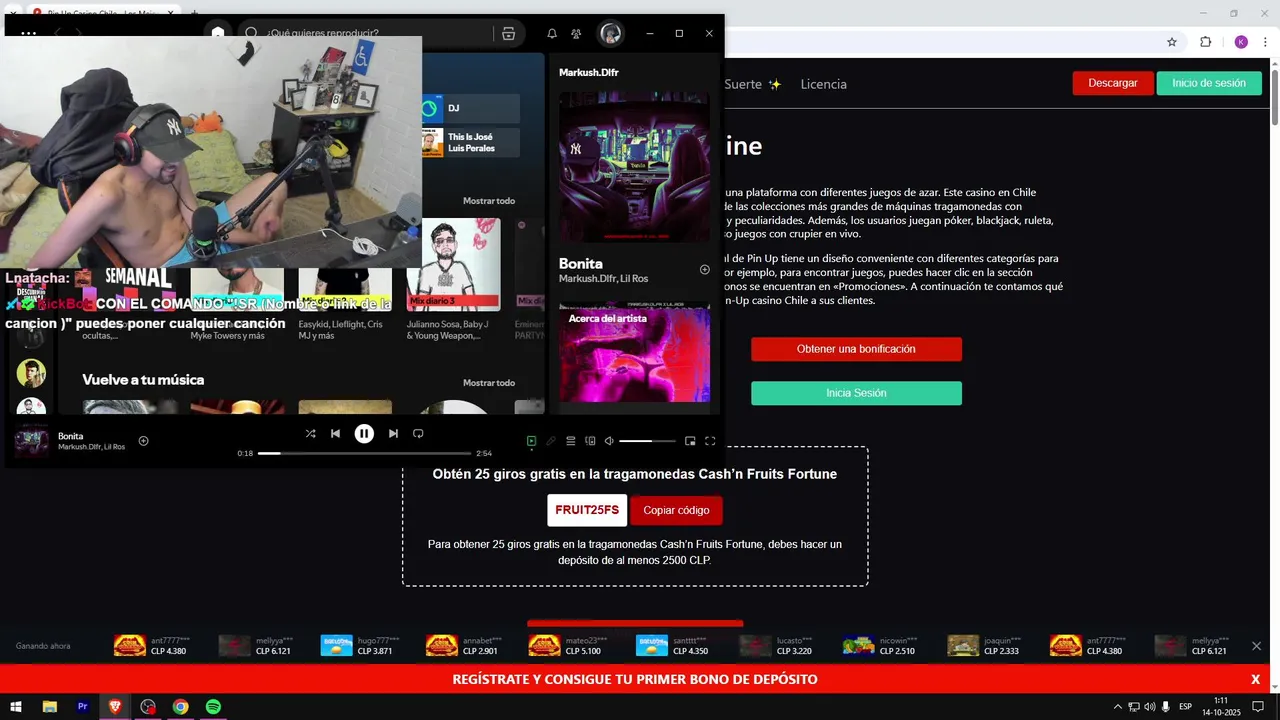The height and width of the screenshot is (720, 1280).
Task: Click ant7777 winner CLP 4.380 first entry
Action: [152, 645]
